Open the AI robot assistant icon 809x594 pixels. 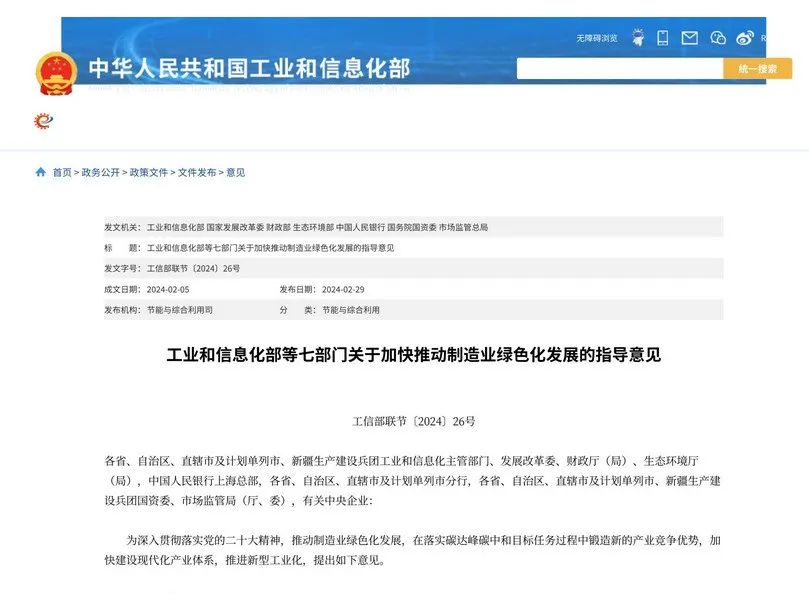(x=638, y=38)
